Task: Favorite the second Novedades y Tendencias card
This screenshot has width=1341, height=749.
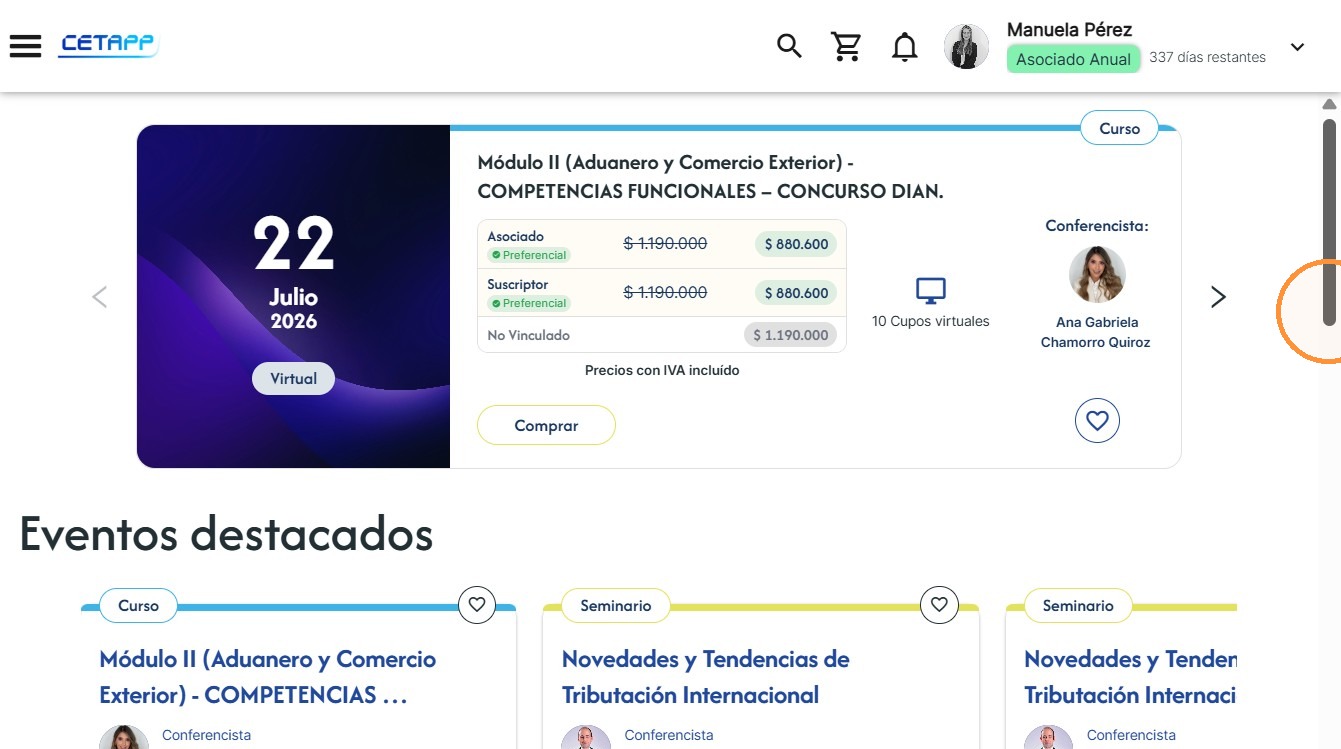Action: click(939, 605)
